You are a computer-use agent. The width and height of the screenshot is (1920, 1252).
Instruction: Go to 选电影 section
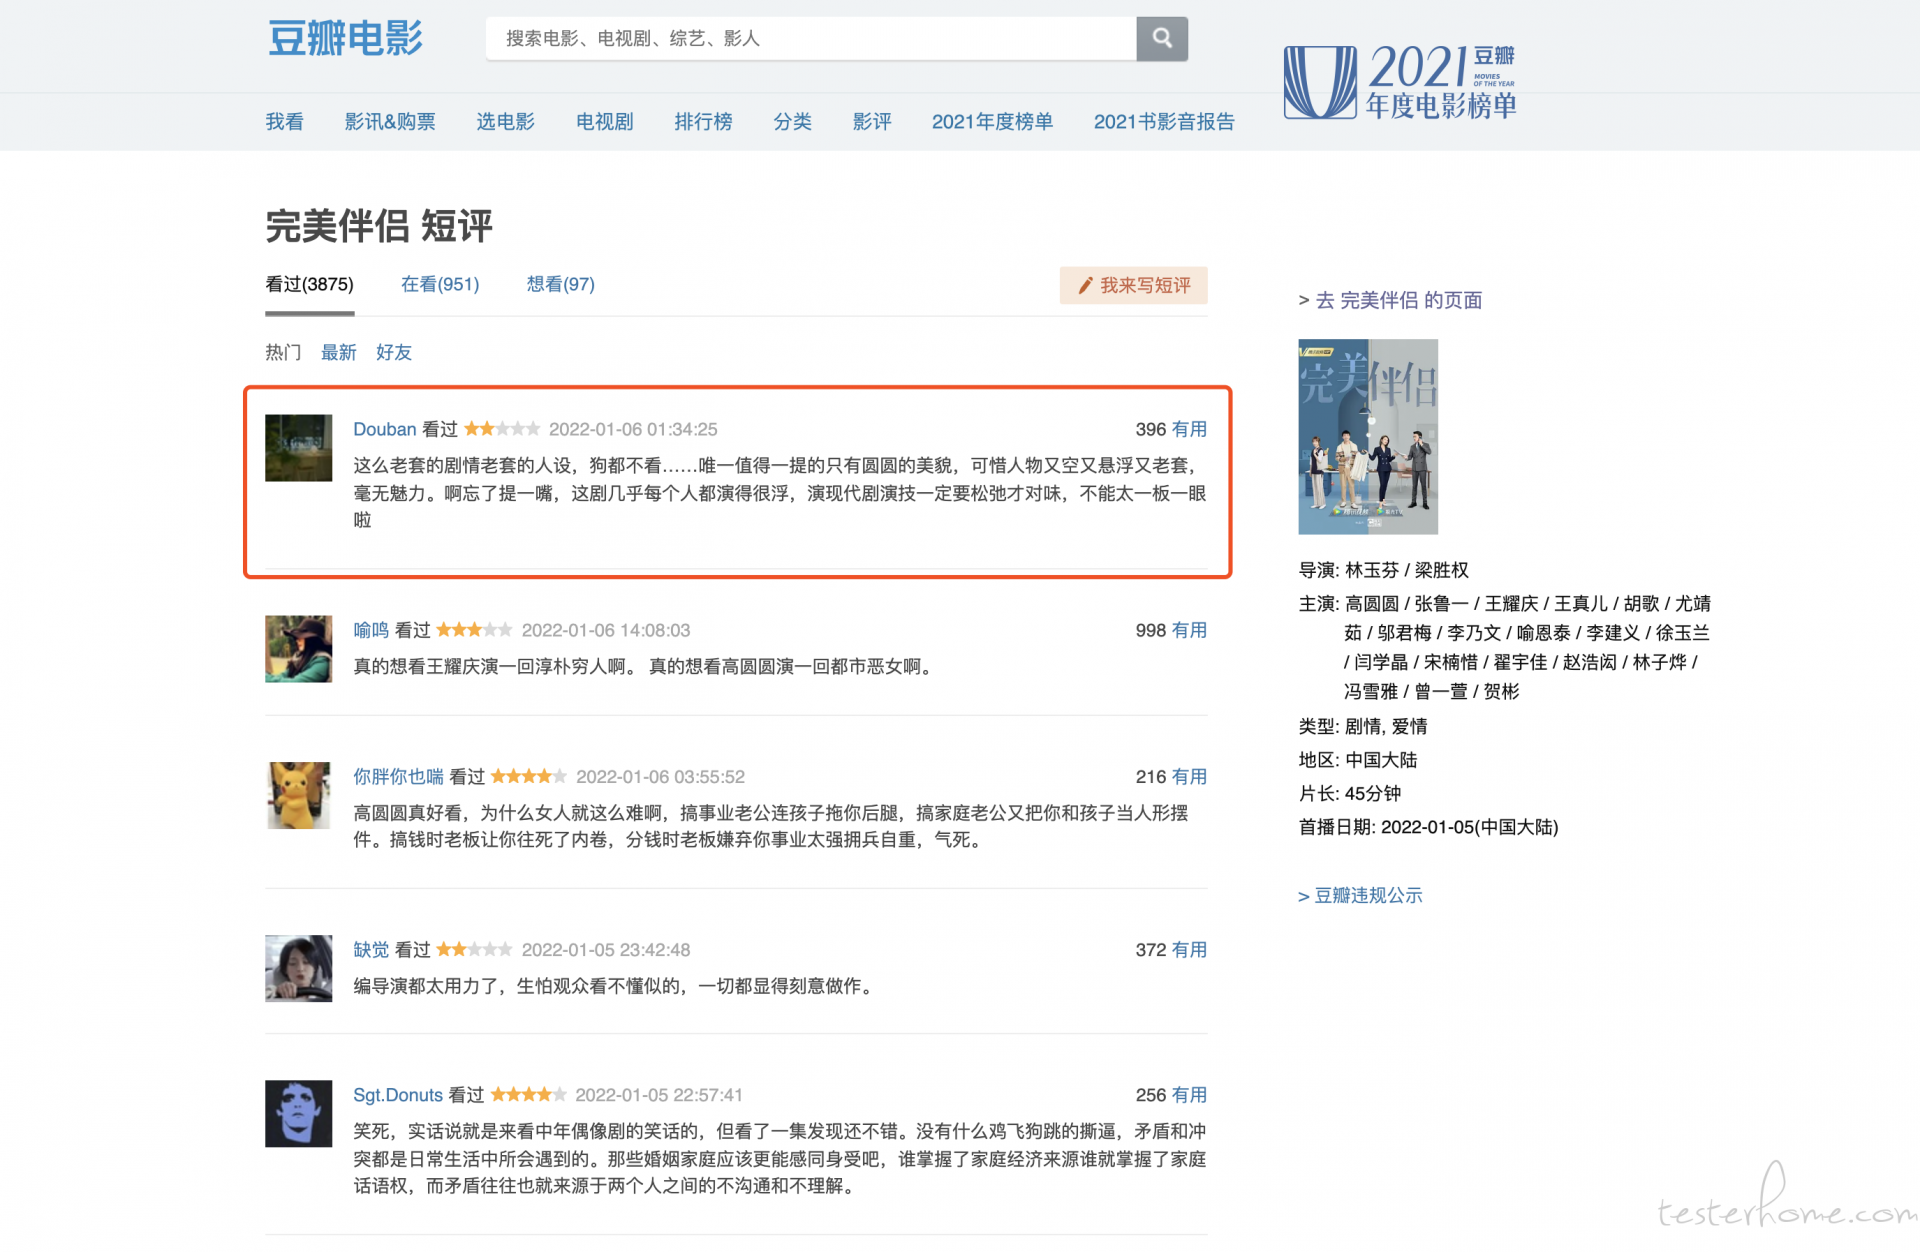(x=505, y=122)
